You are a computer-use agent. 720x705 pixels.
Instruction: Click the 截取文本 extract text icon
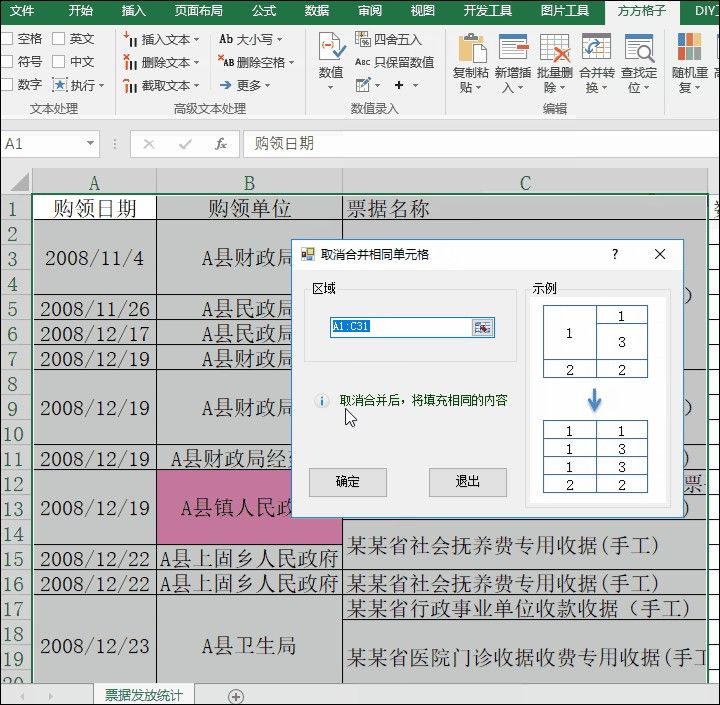(130, 85)
